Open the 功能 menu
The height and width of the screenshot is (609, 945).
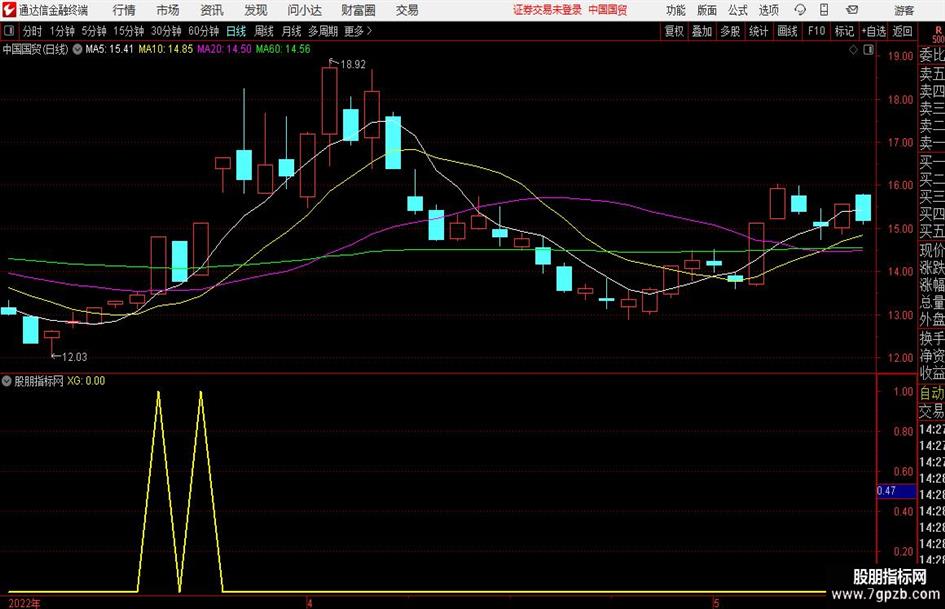pyautogui.click(x=676, y=10)
